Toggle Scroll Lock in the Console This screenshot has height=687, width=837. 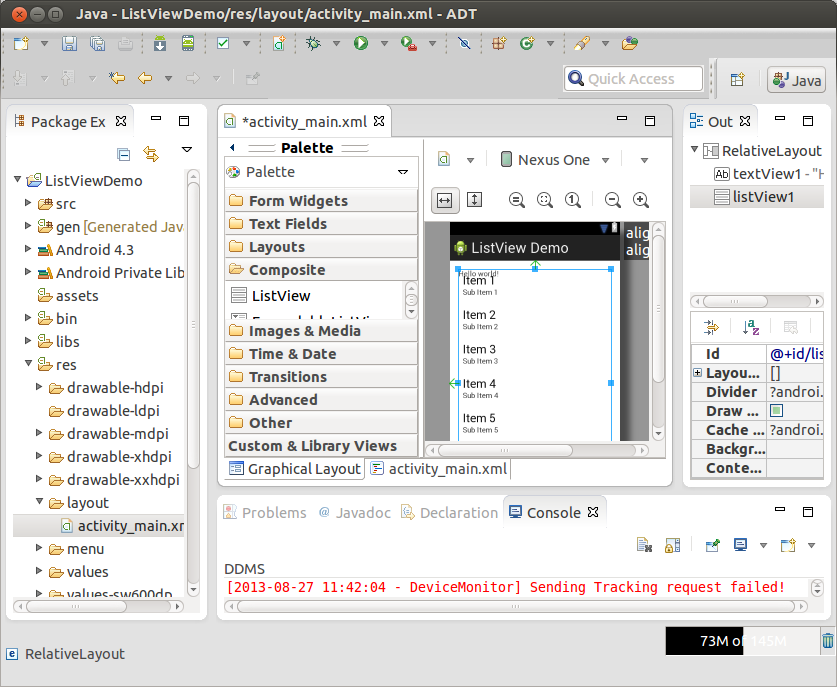(672, 544)
